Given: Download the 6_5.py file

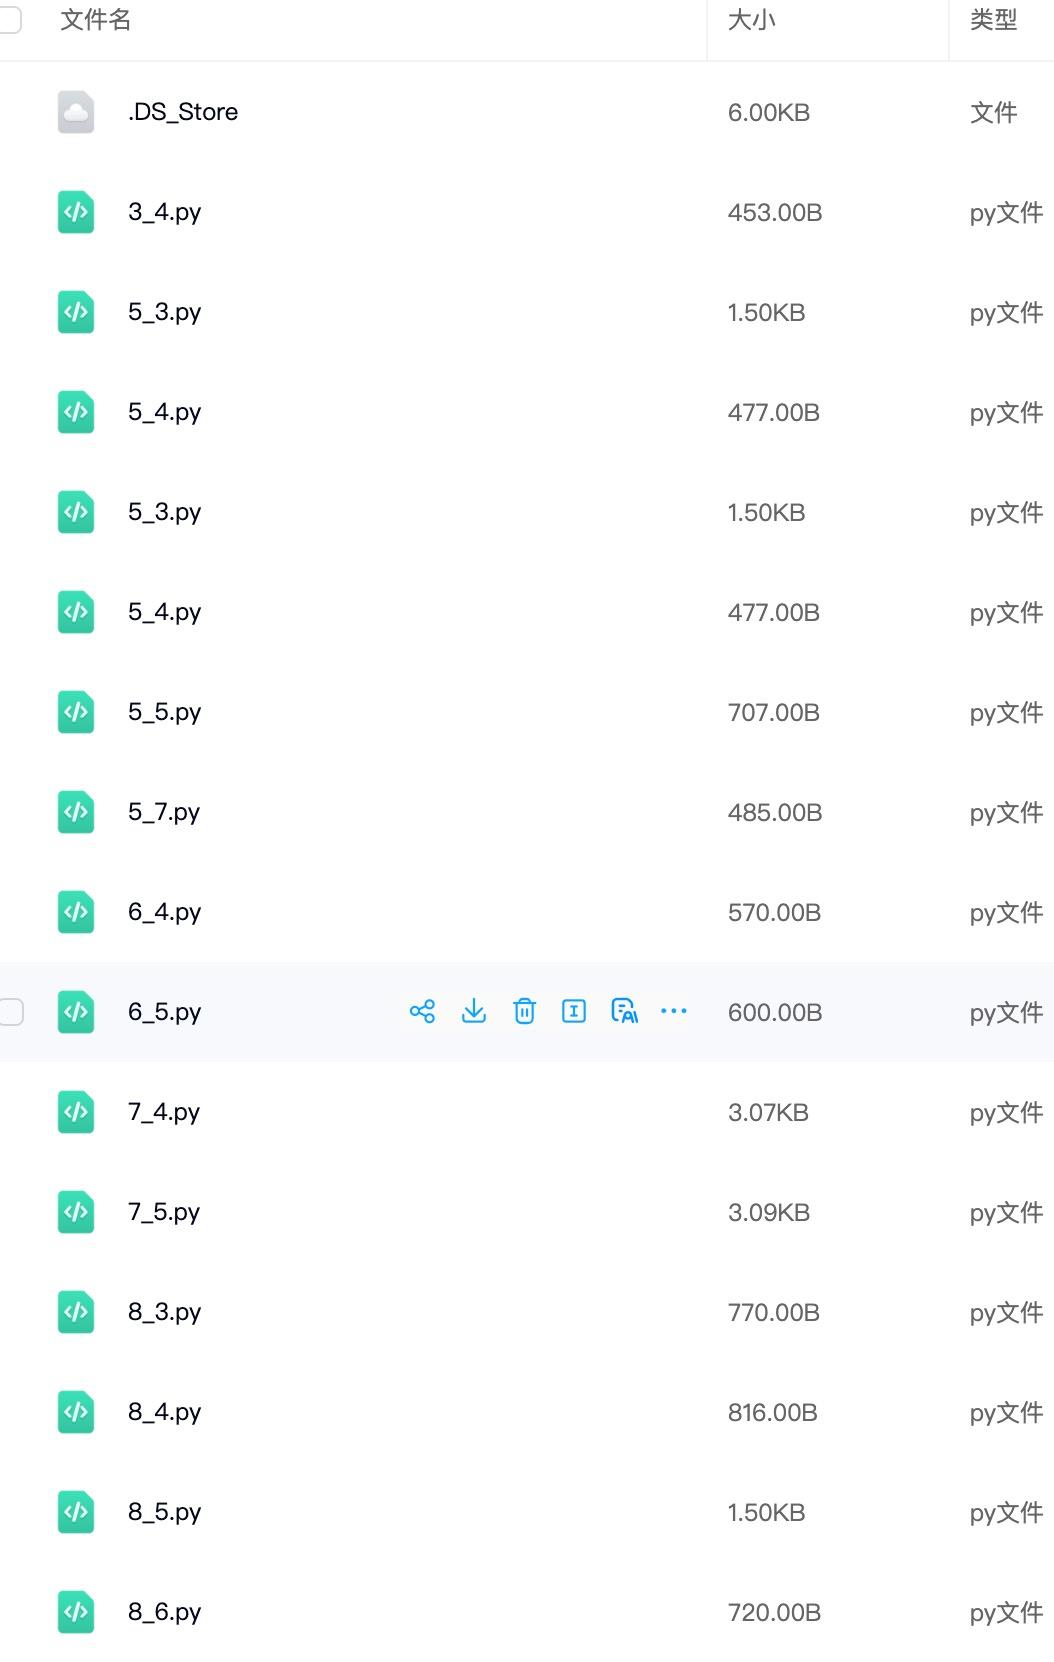Looking at the screenshot, I should click(x=474, y=1011).
